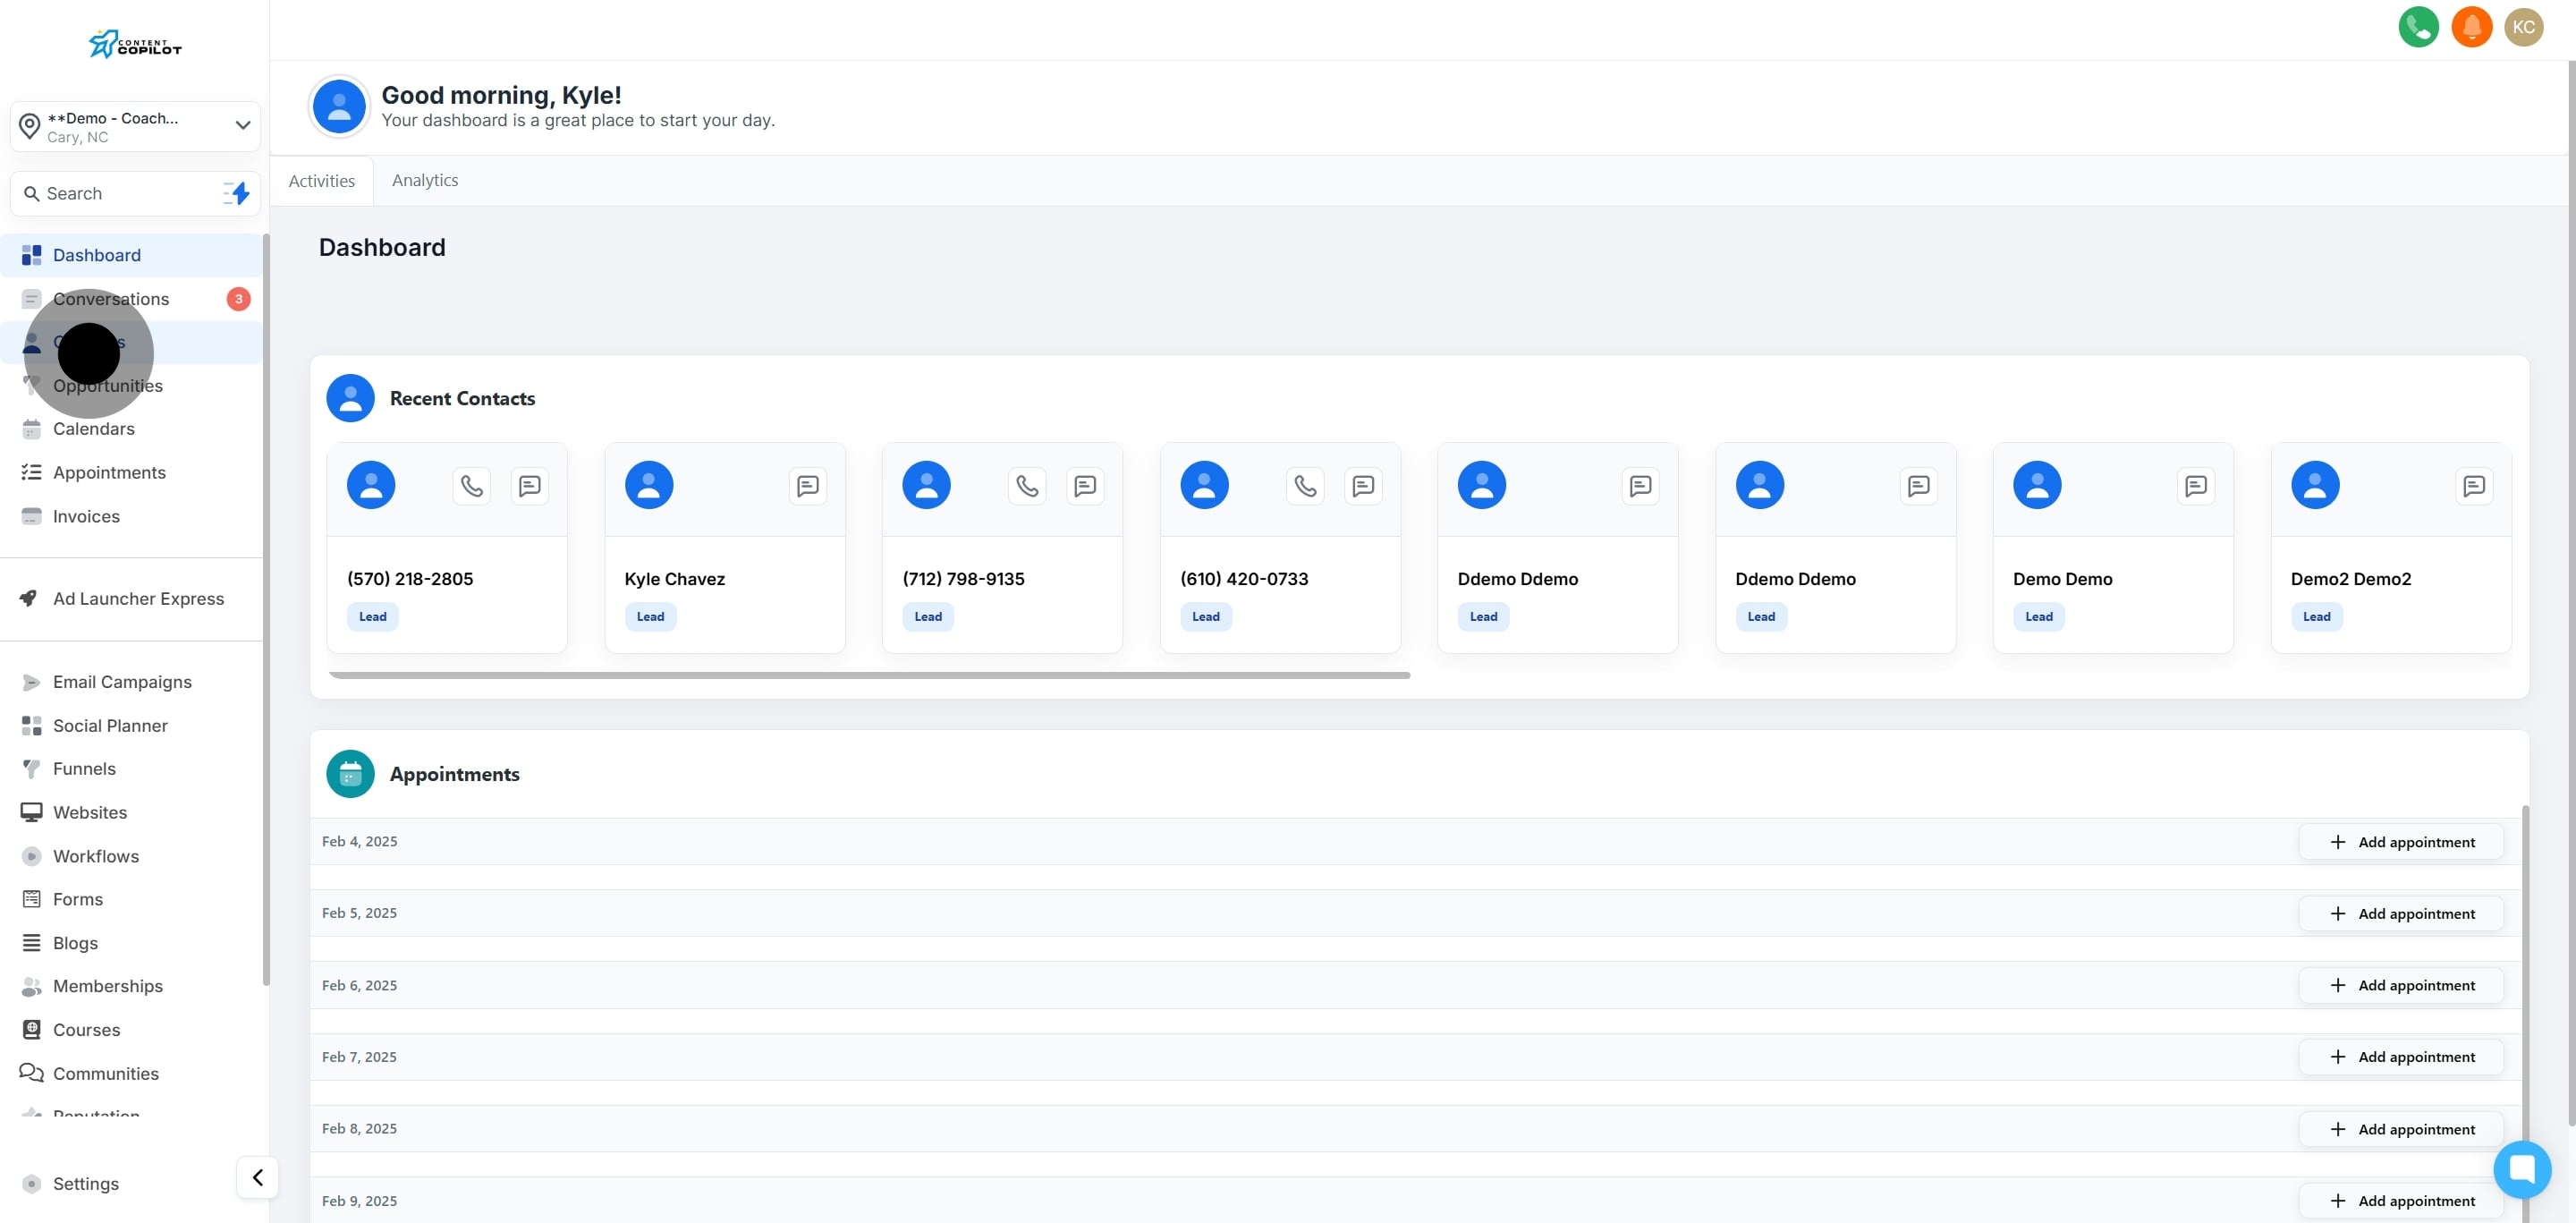The image size is (2576, 1223).
Task: Add appointment for Feb 4, 2025
Action: [x=2401, y=842]
